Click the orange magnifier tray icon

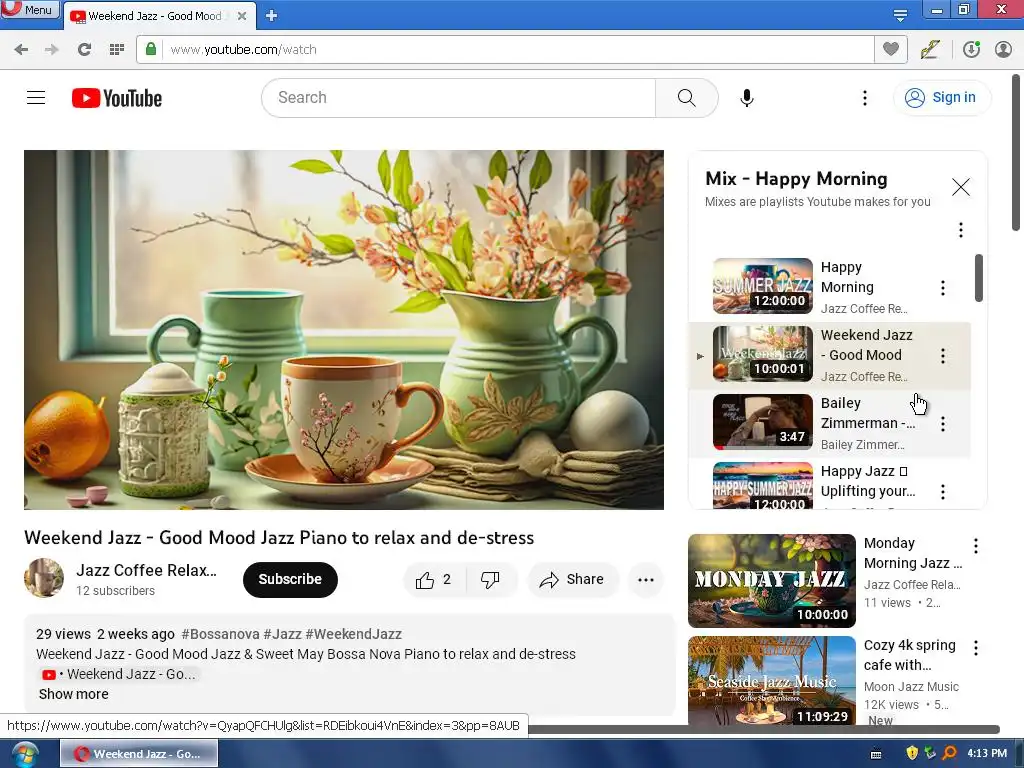(x=949, y=754)
